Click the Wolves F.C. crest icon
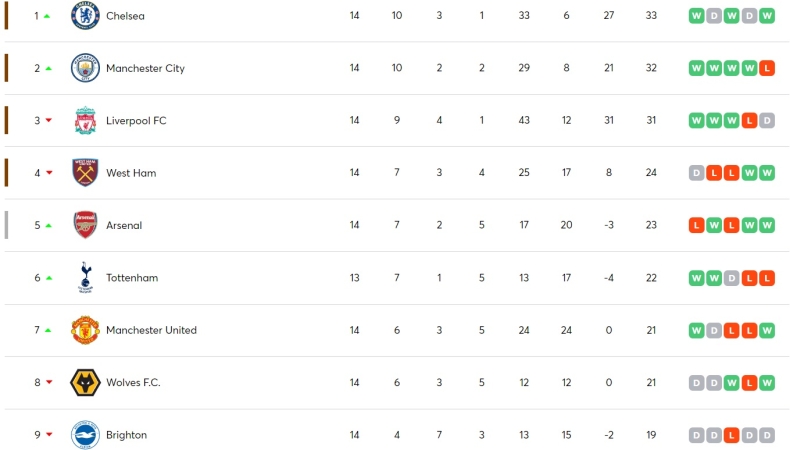The width and height of the screenshot is (790, 450). [x=85, y=382]
